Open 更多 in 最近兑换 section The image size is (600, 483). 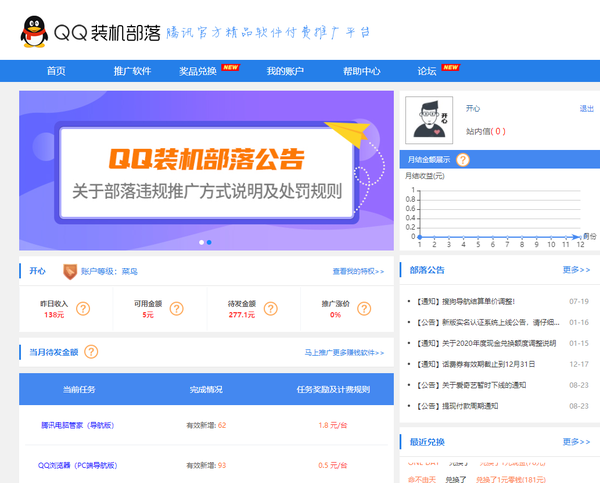[576, 442]
